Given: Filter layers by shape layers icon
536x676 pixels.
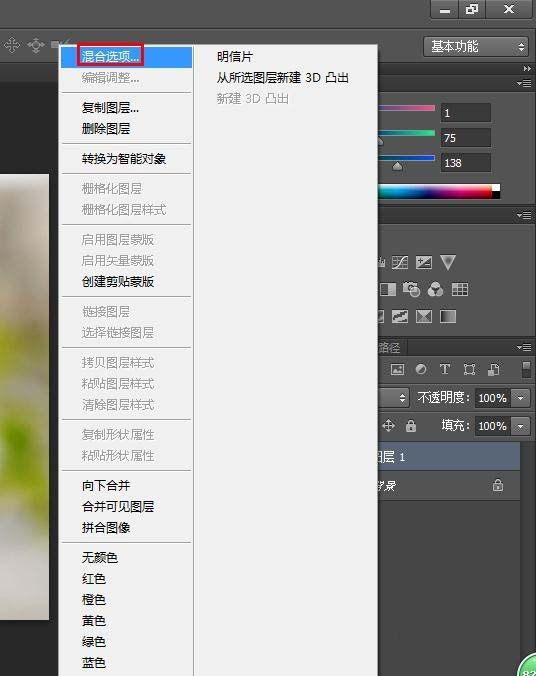Looking at the screenshot, I should point(469,369).
